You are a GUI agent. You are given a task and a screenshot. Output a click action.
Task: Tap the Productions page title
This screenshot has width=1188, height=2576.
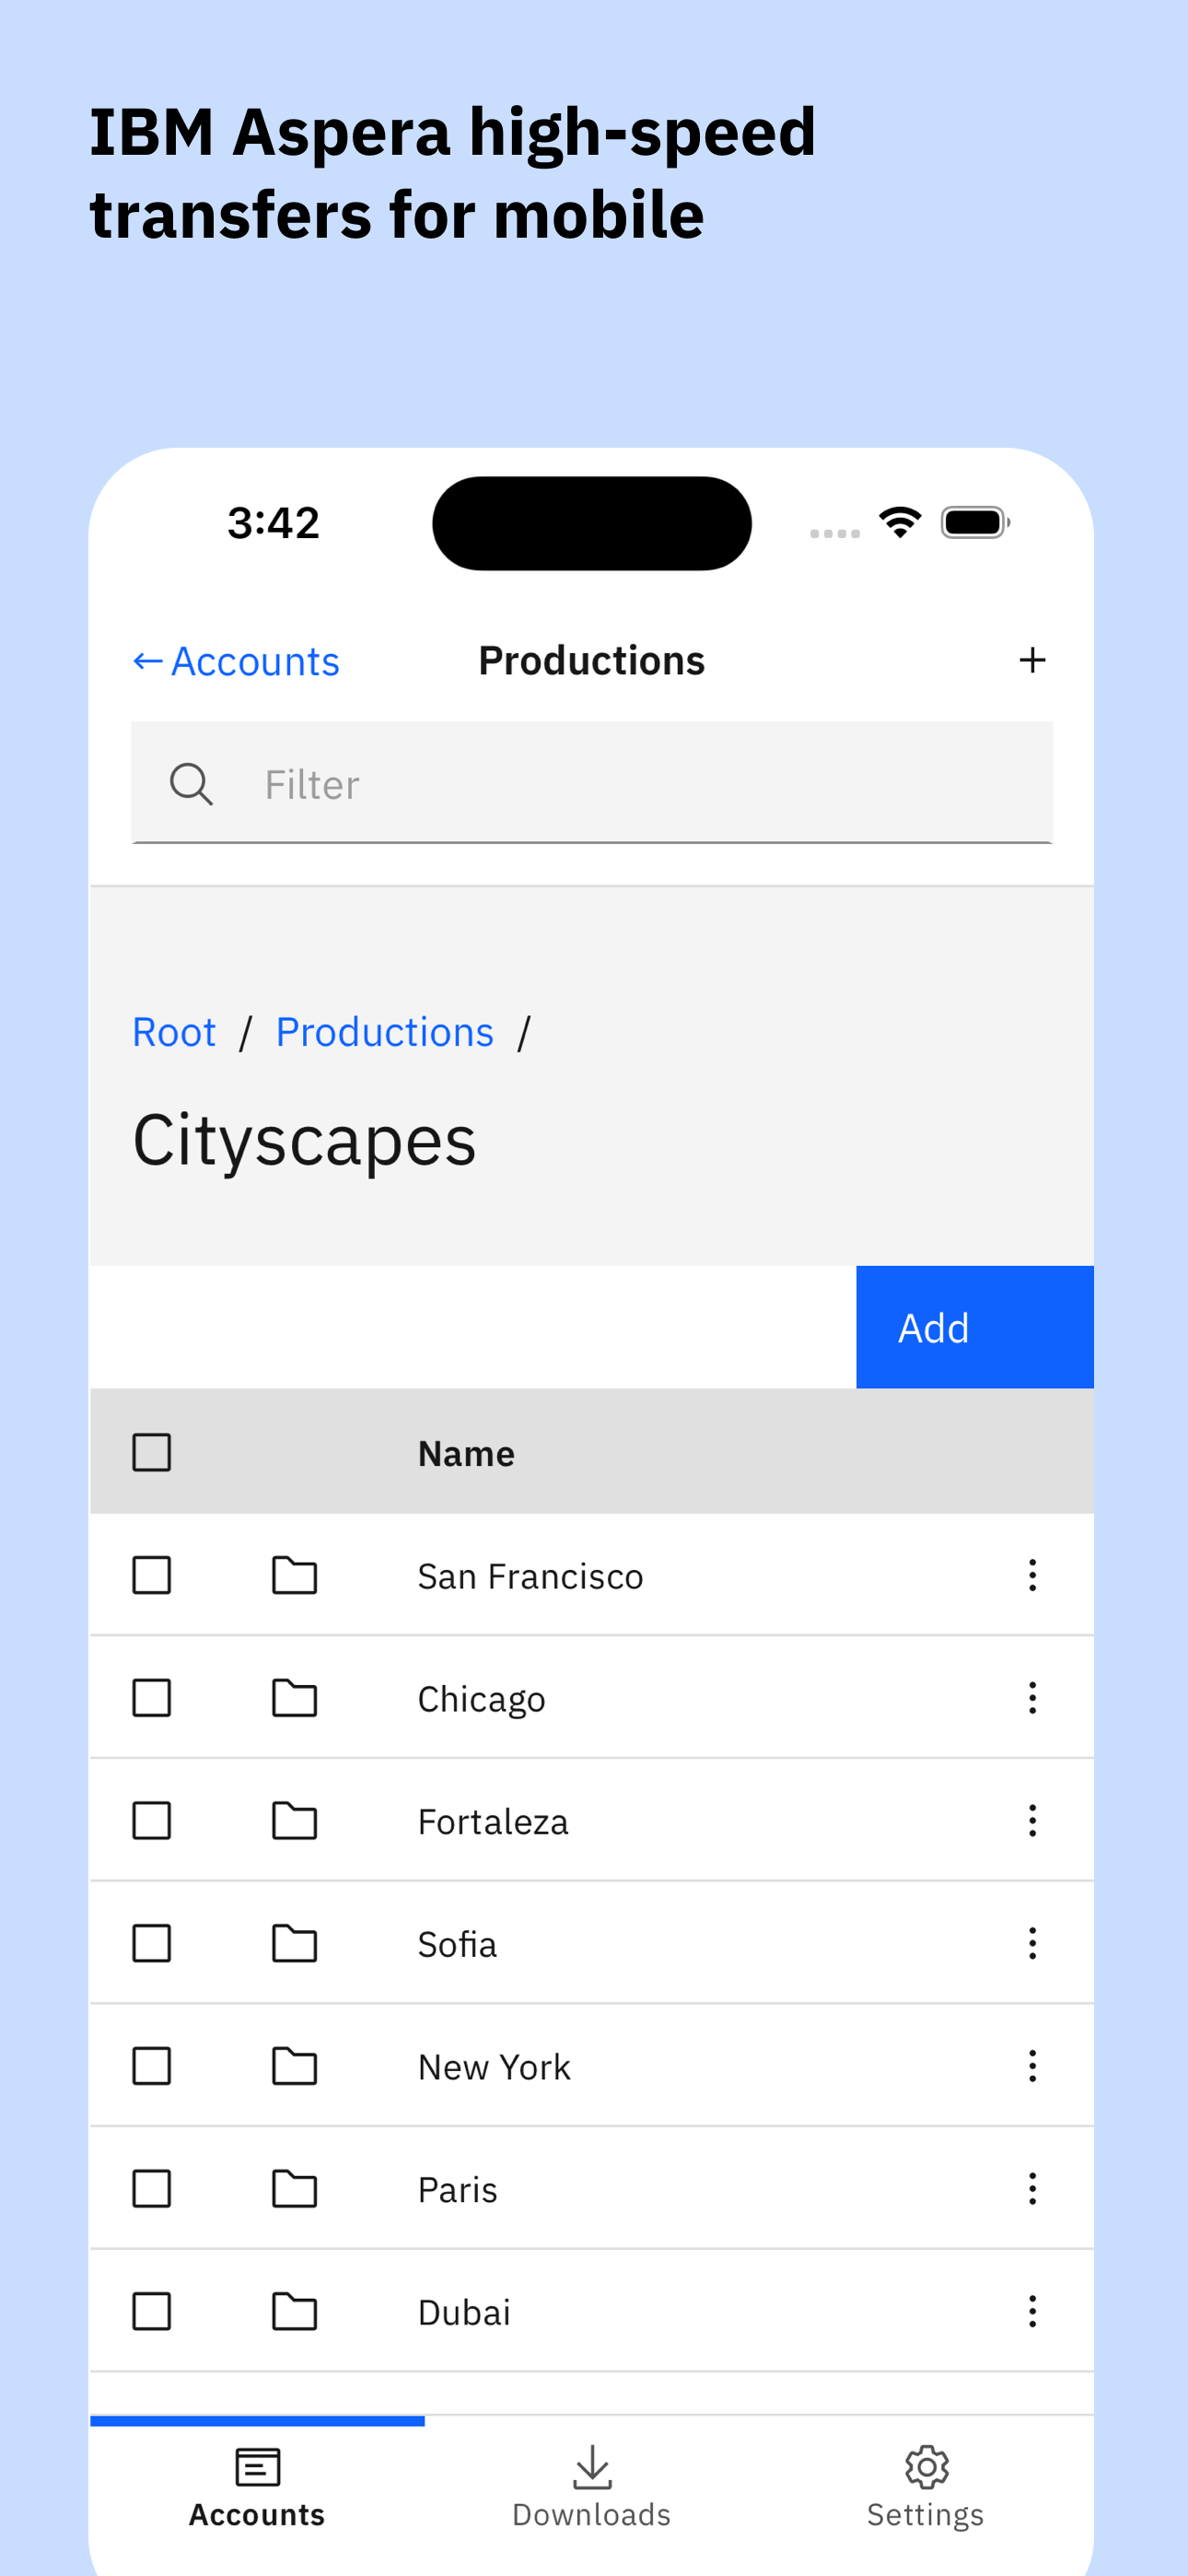click(x=592, y=661)
